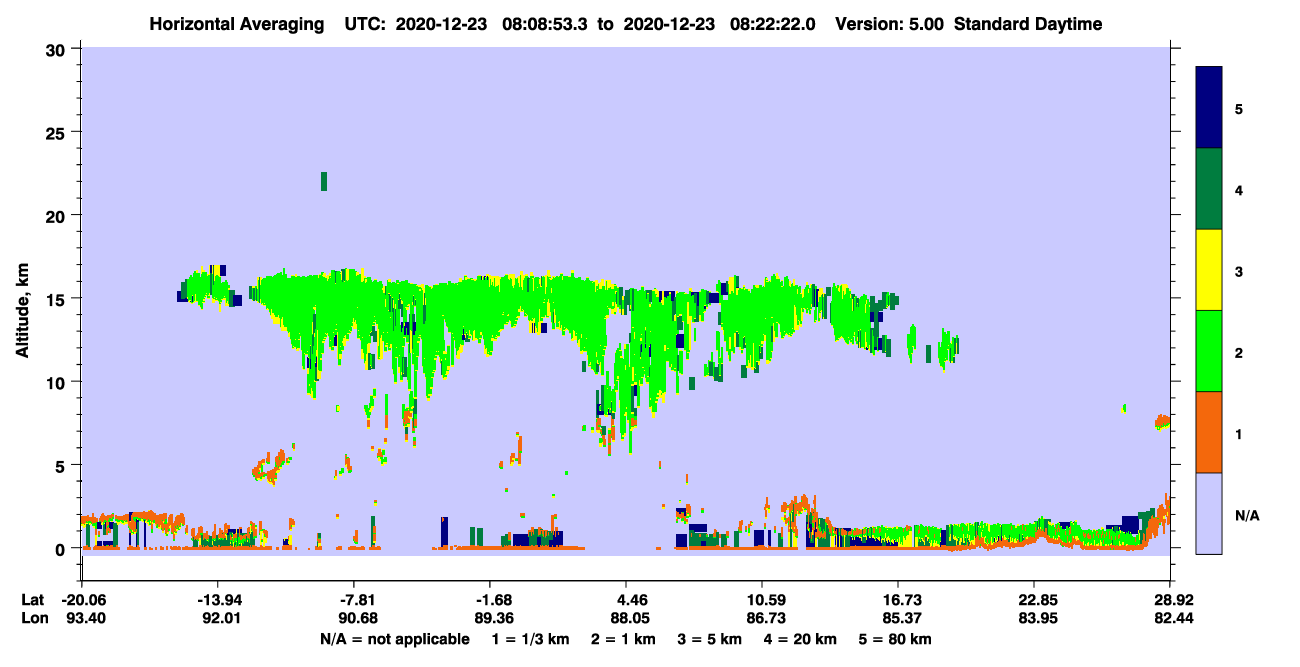Click latitude value -7.81
The image size is (1300, 667).
point(354,600)
